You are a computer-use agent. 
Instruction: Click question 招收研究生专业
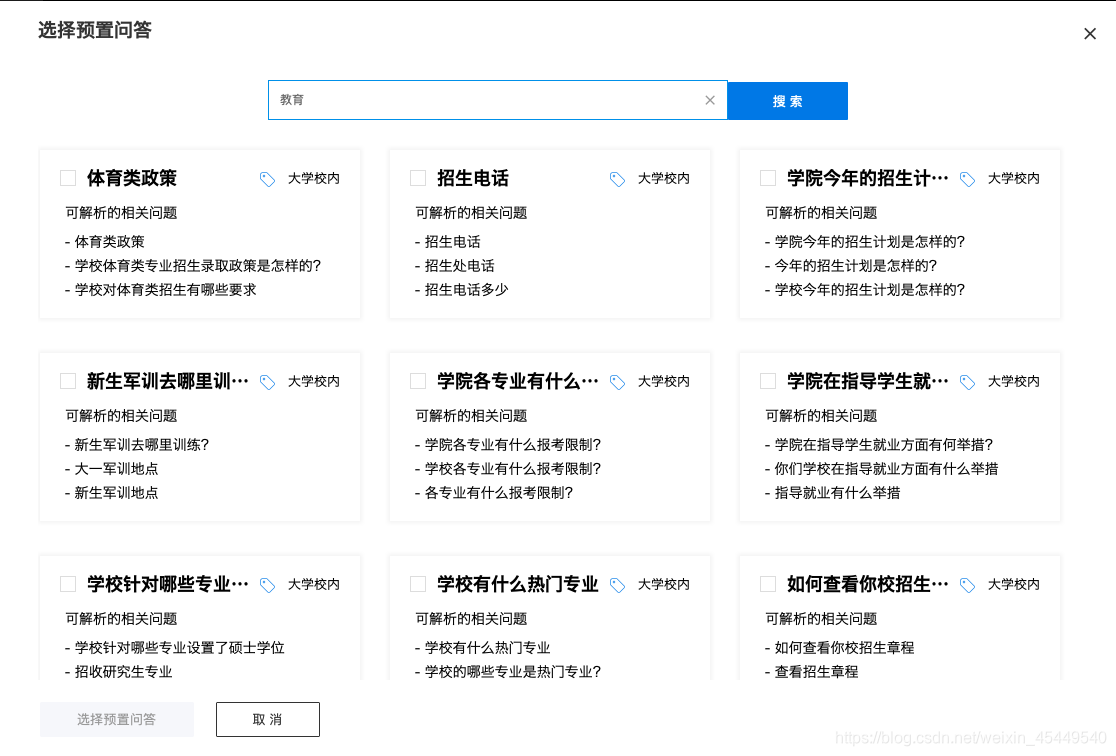123,671
